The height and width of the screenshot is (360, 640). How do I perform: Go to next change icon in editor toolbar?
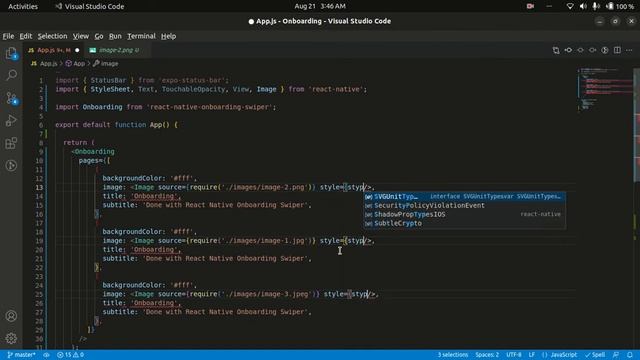click(x=593, y=50)
